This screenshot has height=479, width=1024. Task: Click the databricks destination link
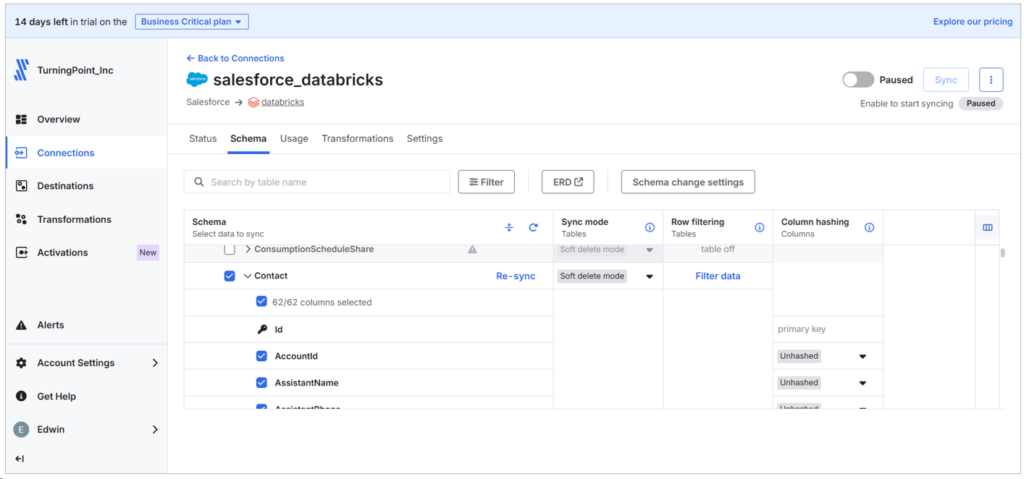[283, 103]
